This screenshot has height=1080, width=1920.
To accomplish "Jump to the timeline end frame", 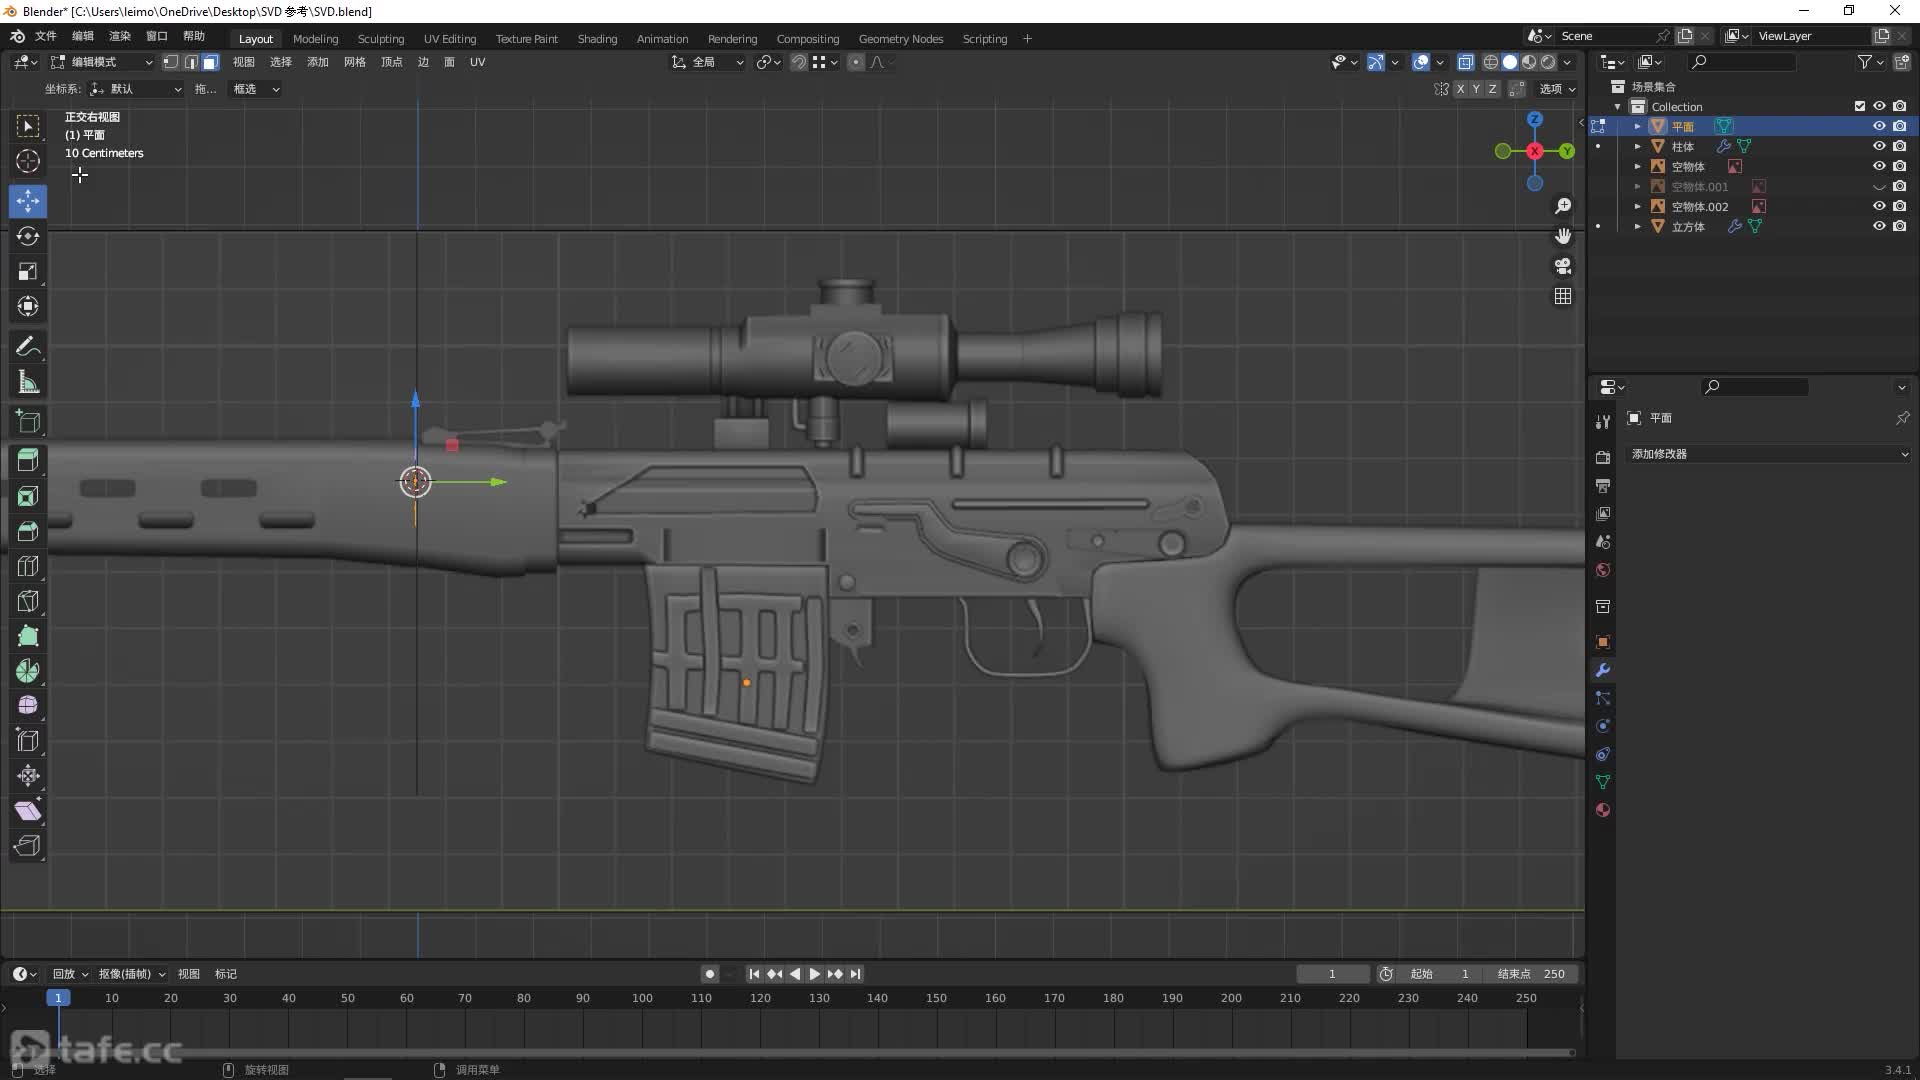I will 855,974.
